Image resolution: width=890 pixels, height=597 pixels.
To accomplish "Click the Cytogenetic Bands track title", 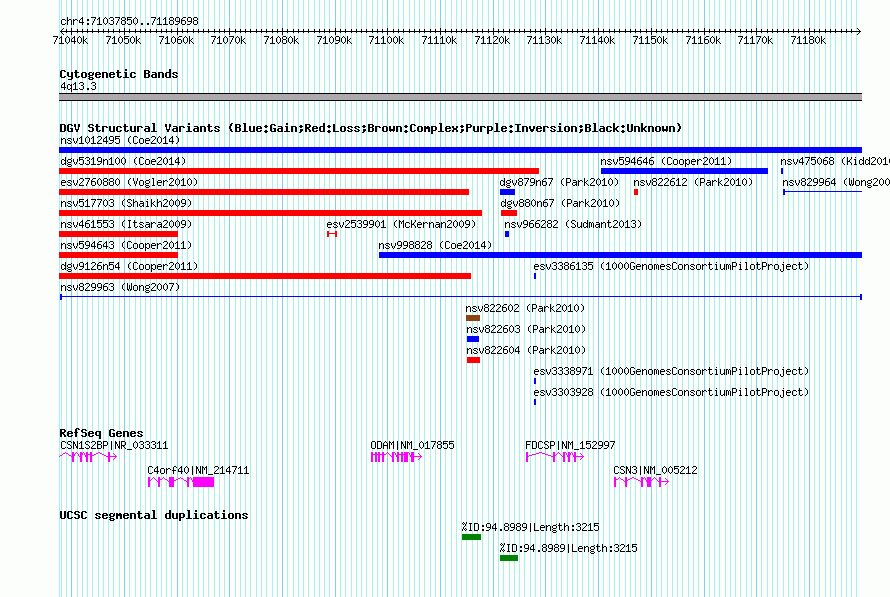I will [x=119, y=74].
